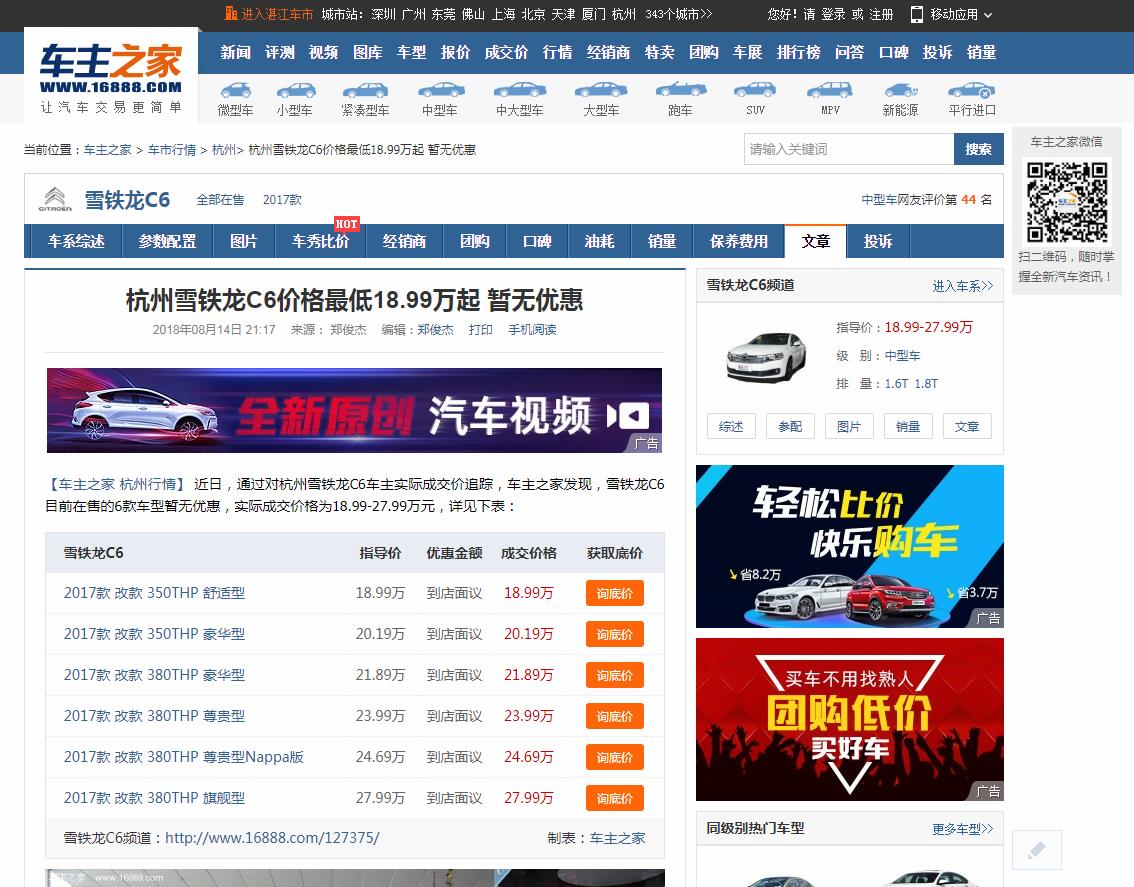Open 2017款 改款 350THP 豪华型 link
Screen dimensions: 1134x887
click(154, 634)
